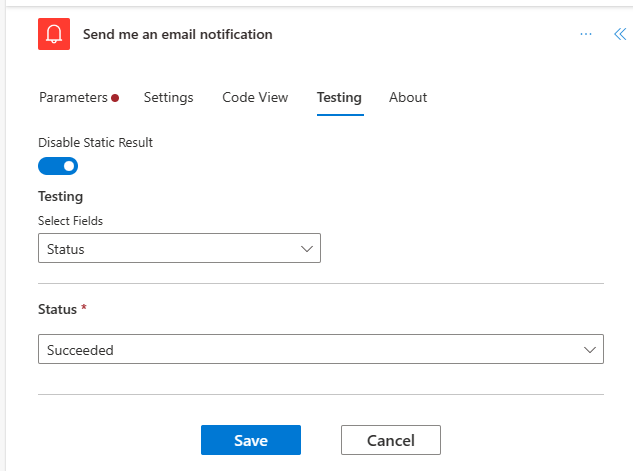633x471 pixels.
Task: Switch to the Parameters tab
Action: click(72, 97)
